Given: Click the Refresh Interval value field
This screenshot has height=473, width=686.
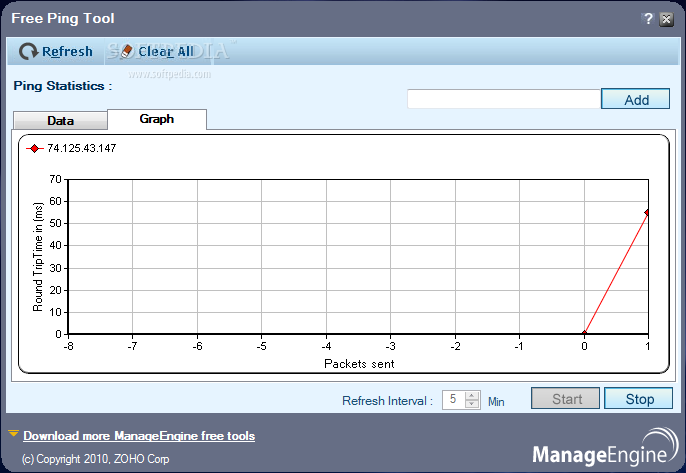Looking at the screenshot, I should [x=453, y=399].
